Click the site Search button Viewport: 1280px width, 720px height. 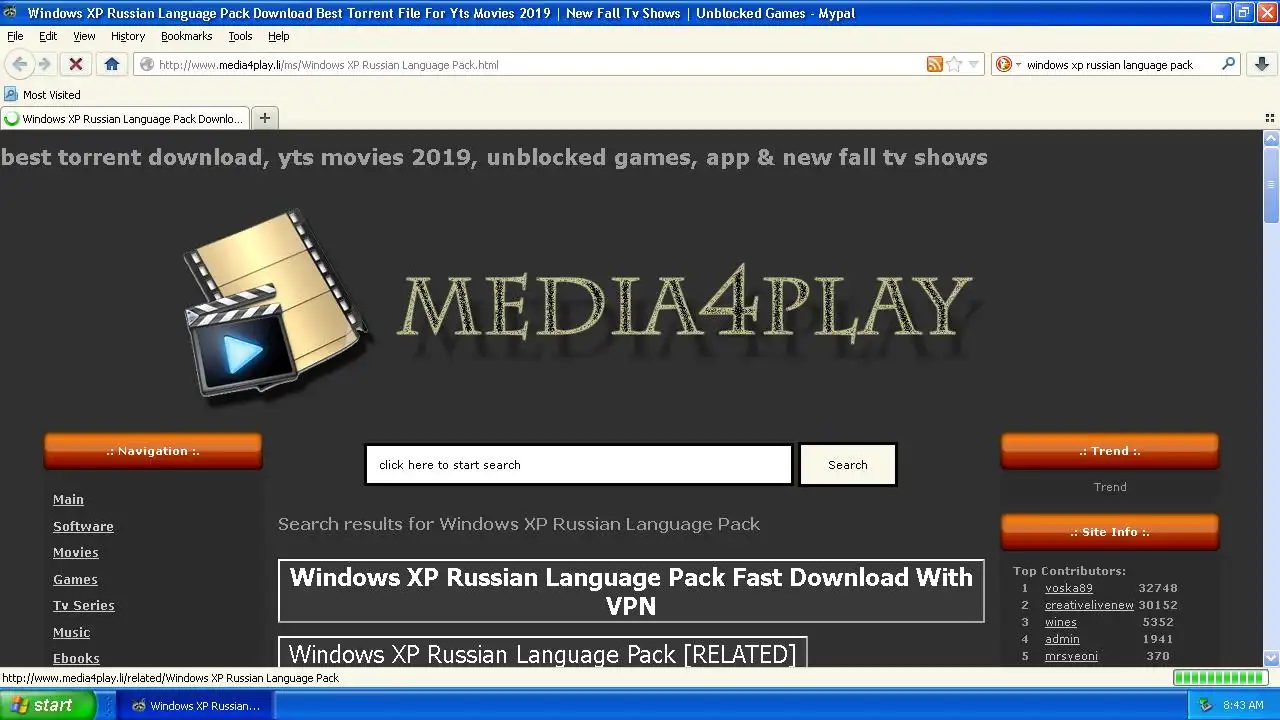click(848, 465)
